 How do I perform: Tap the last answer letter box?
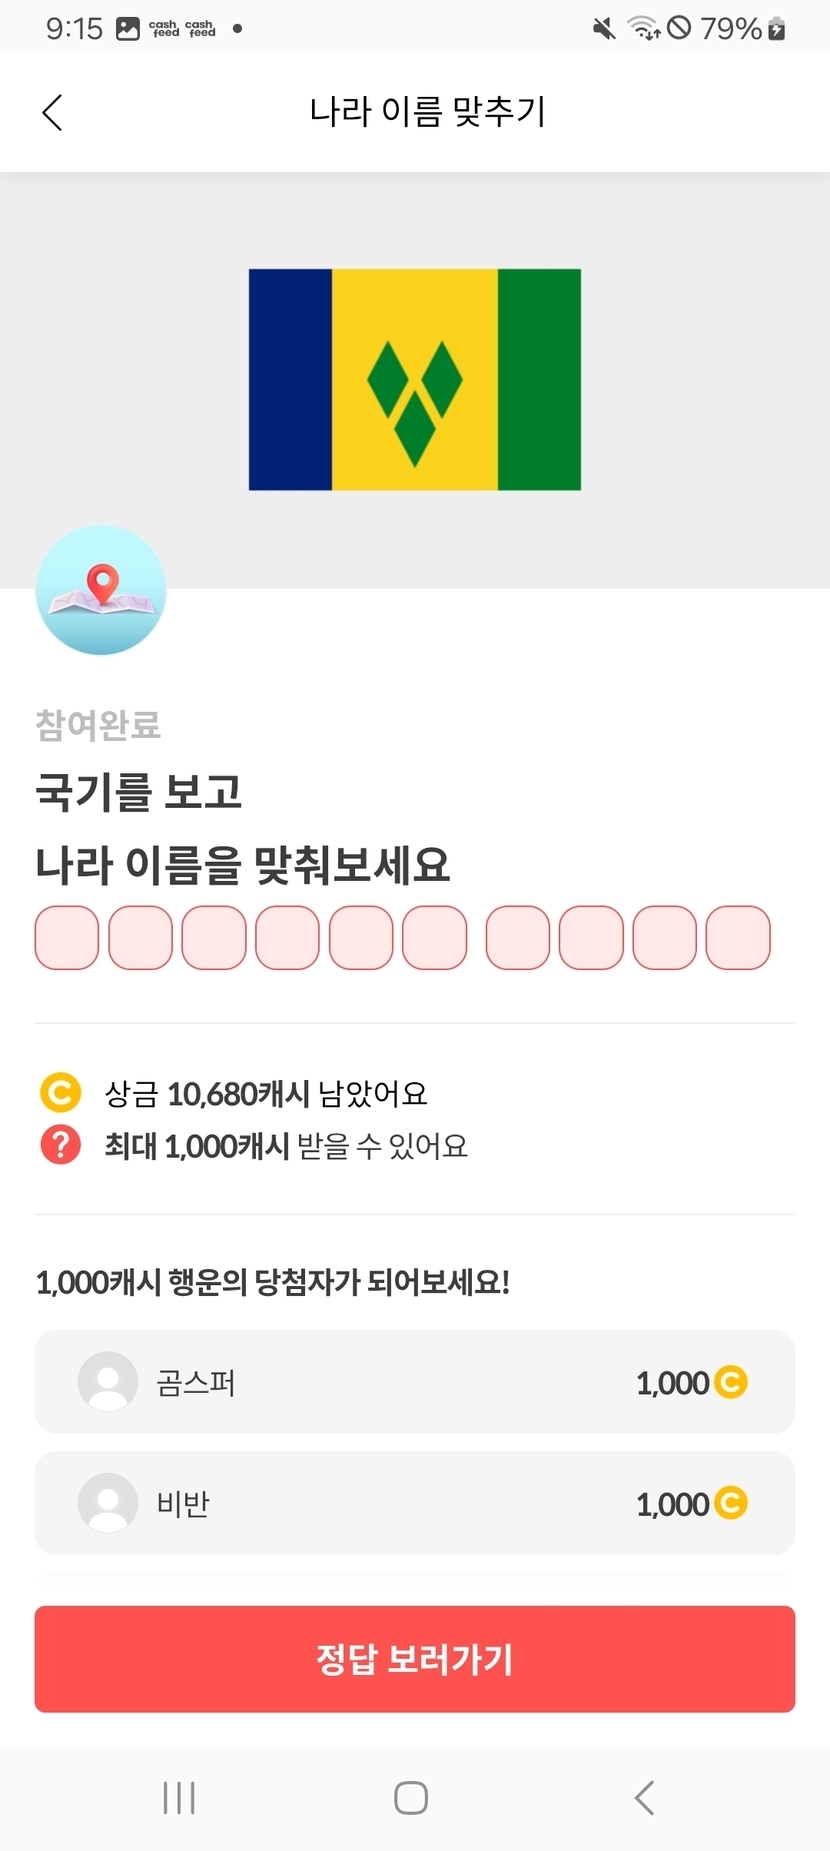[x=738, y=938]
